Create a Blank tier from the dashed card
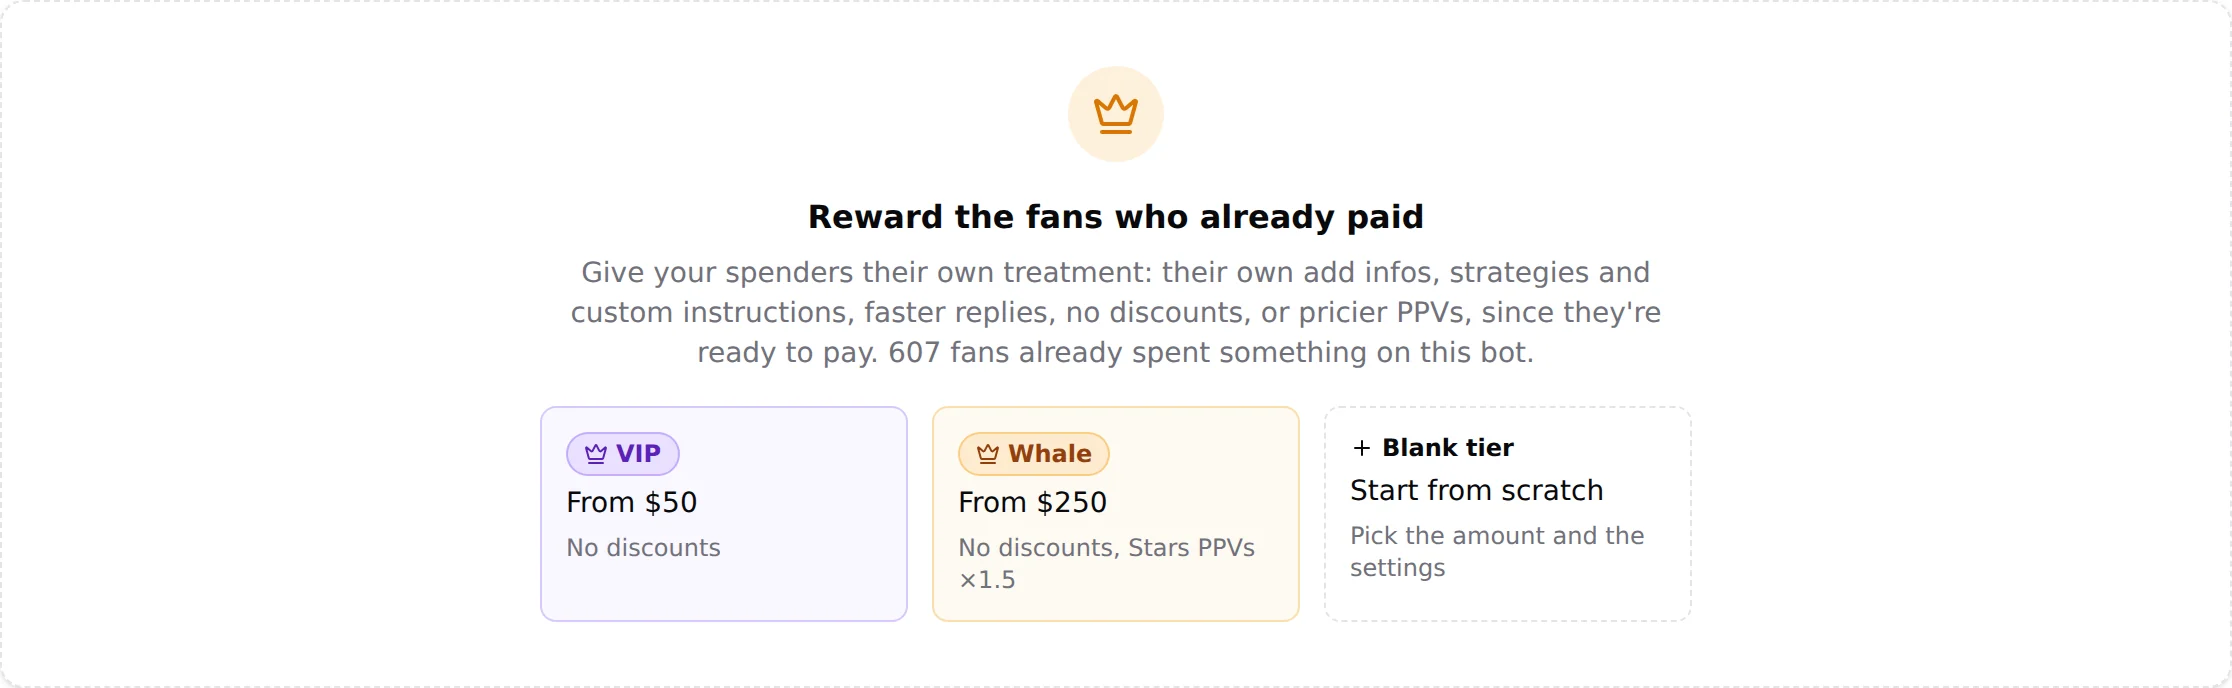This screenshot has width=2232, height=688. pos(1508,514)
